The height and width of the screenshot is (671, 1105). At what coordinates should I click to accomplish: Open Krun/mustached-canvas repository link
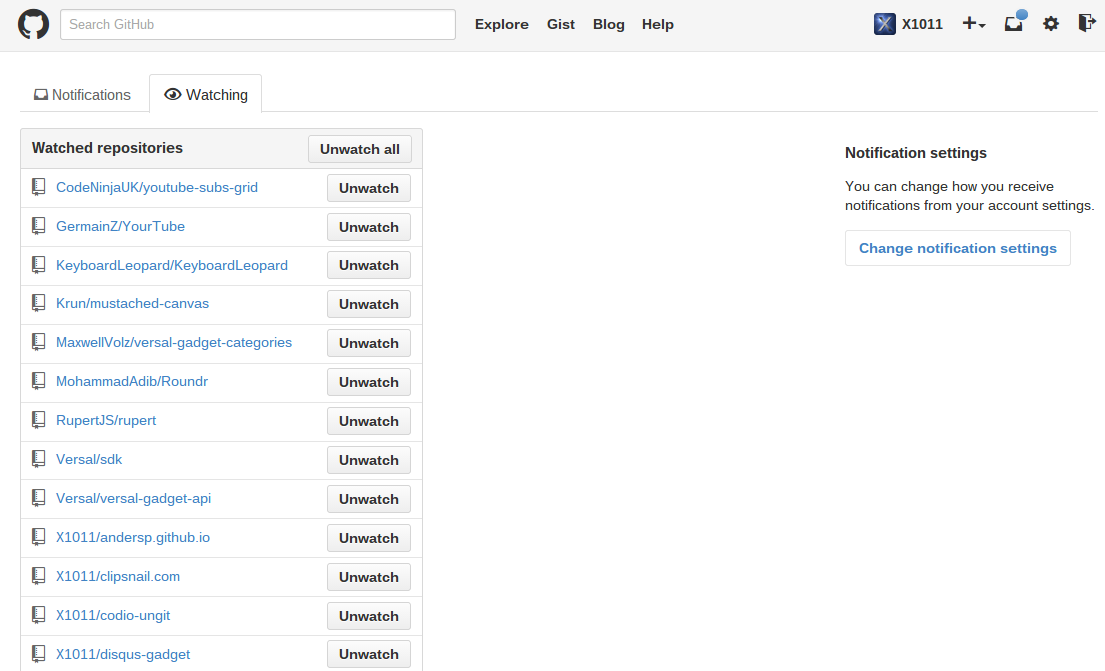tap(132, 303)
